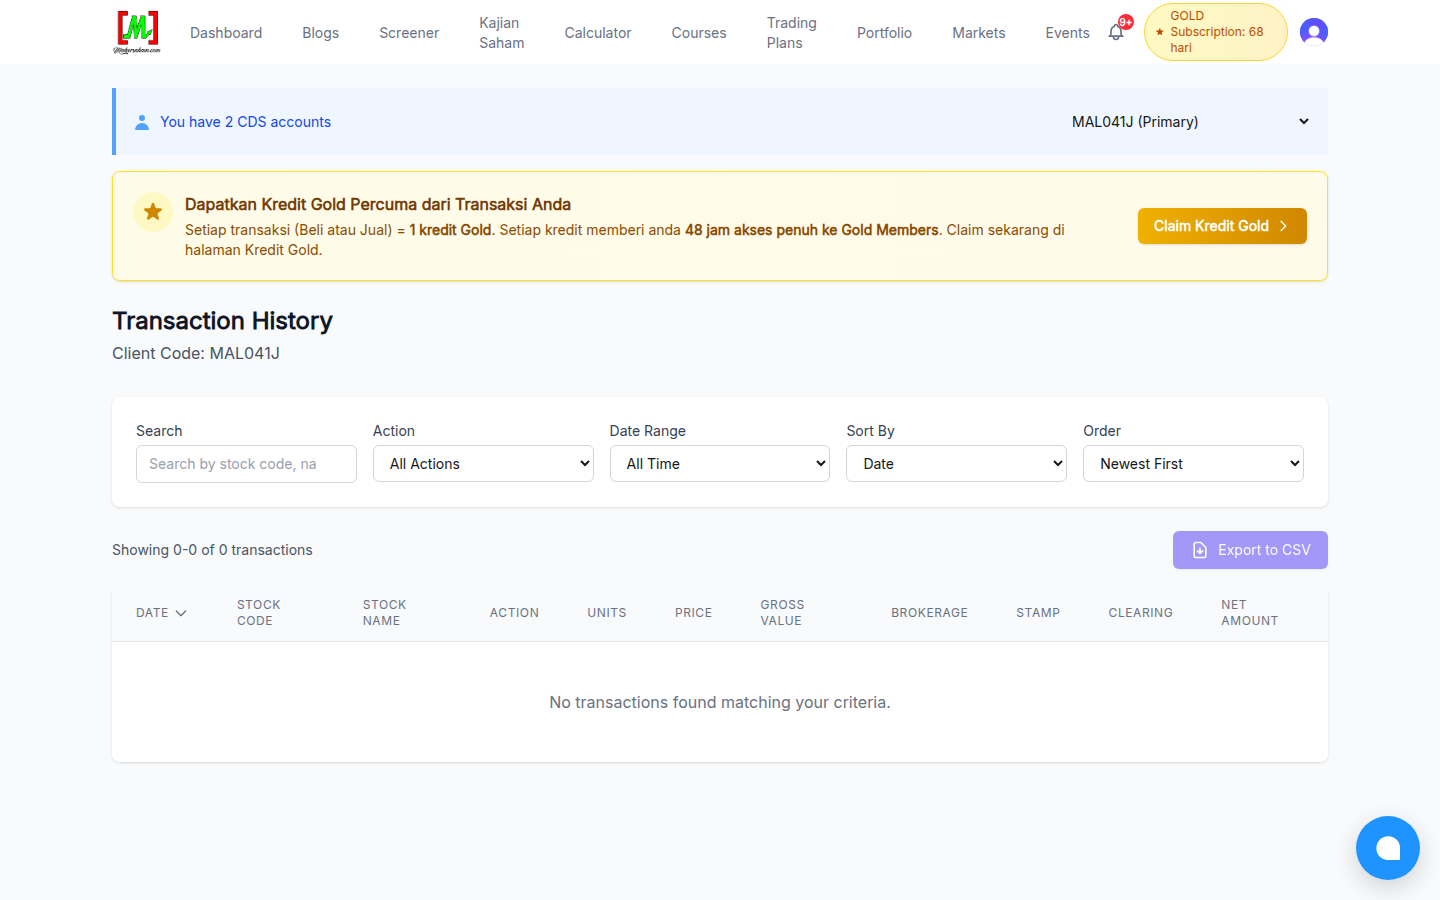Click the site logo in the header
Image resolution: width=1440 pixels, height=900 pixels.
point(137,32)
